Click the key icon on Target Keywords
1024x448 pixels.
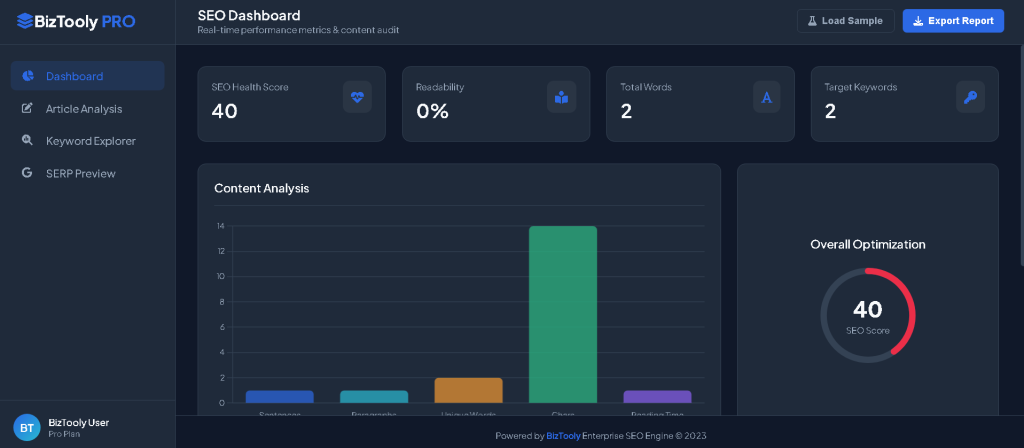coord(970,97)
